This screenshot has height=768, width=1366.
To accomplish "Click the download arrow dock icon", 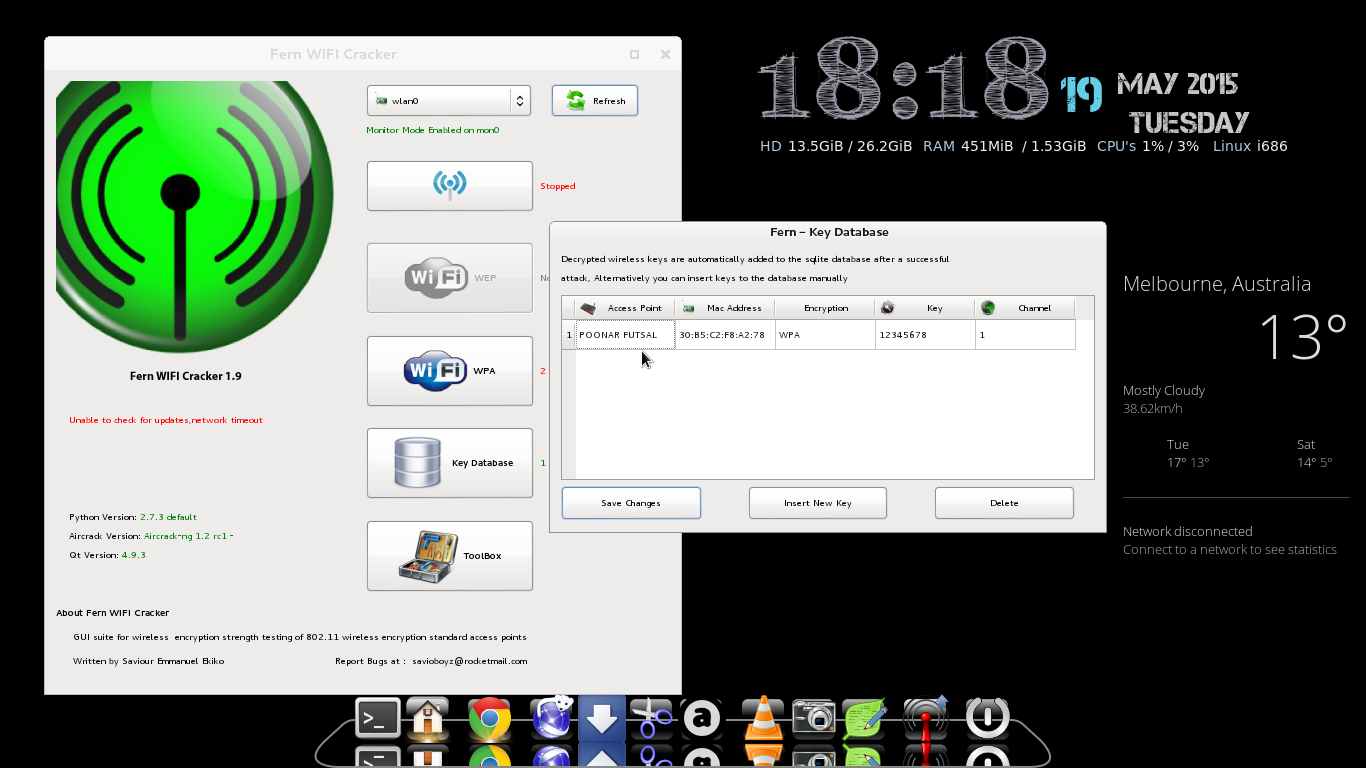I will pyautogui.click(x=602, y=718).
